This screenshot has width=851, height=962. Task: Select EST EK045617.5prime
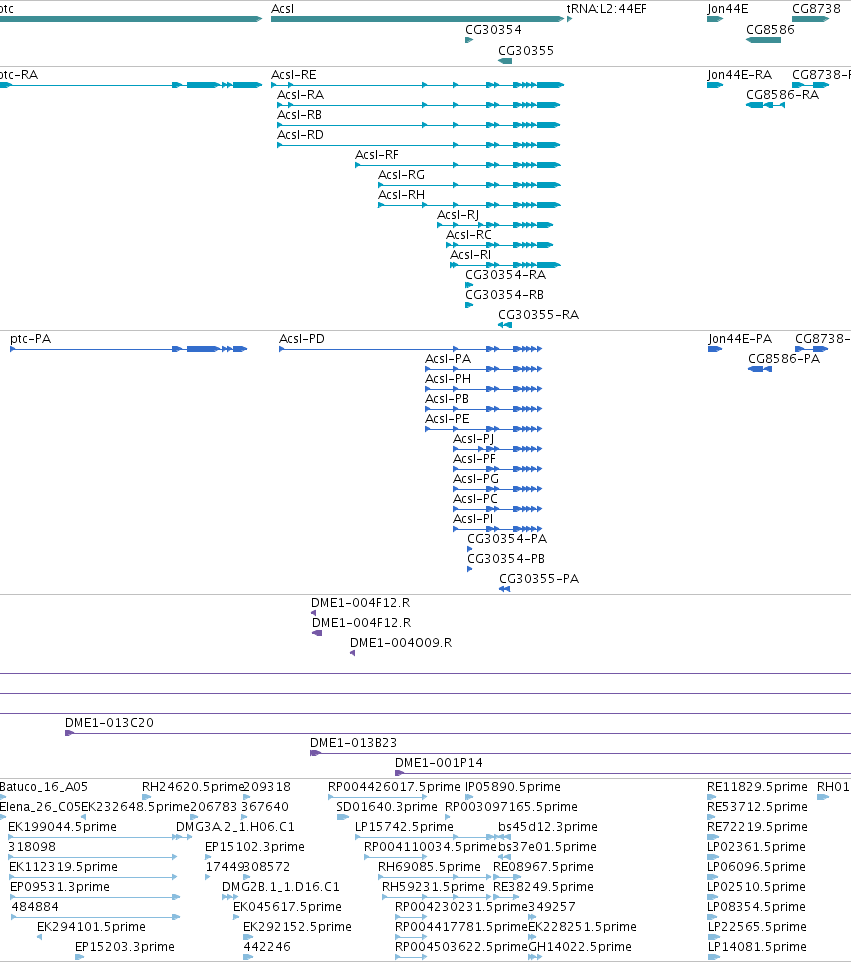tap(287, 907)
